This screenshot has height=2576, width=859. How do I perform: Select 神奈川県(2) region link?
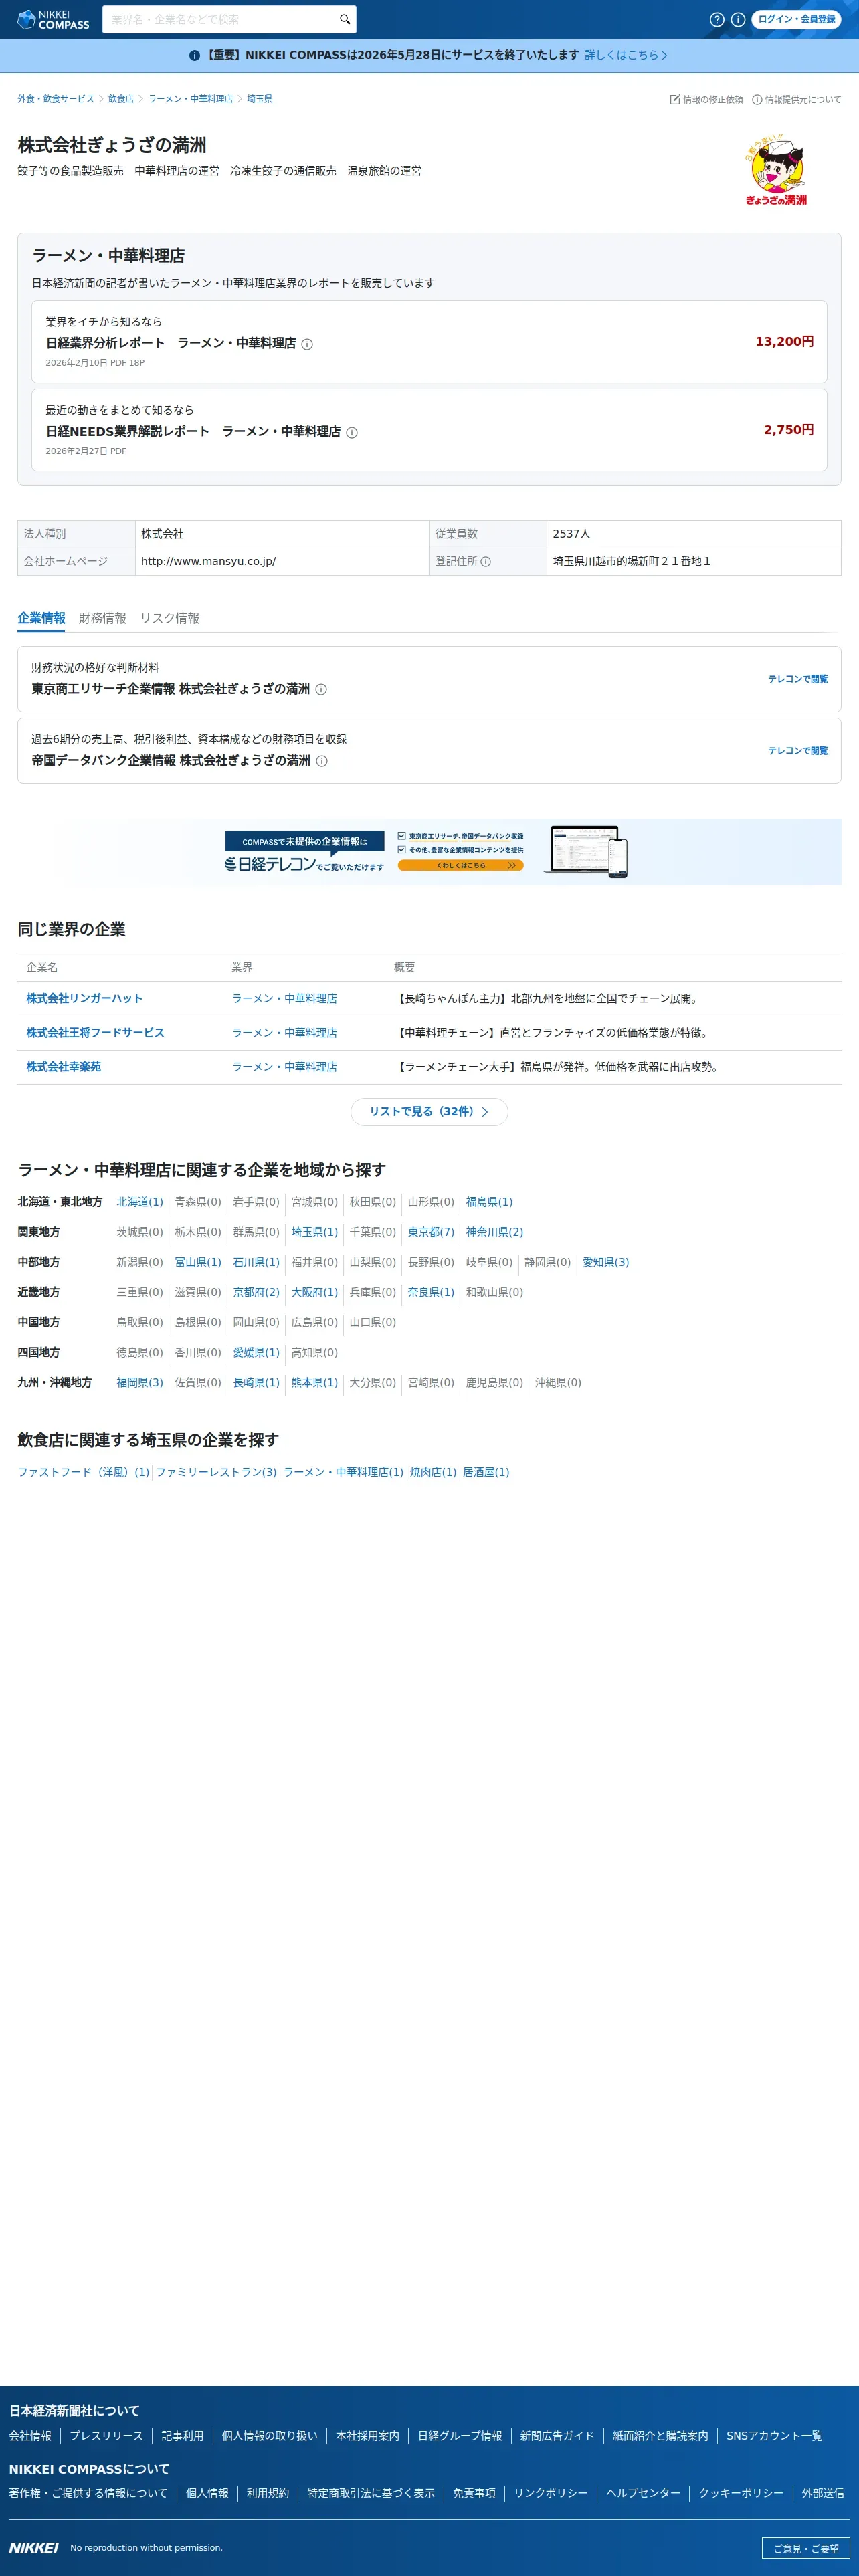pos(495,1232)
